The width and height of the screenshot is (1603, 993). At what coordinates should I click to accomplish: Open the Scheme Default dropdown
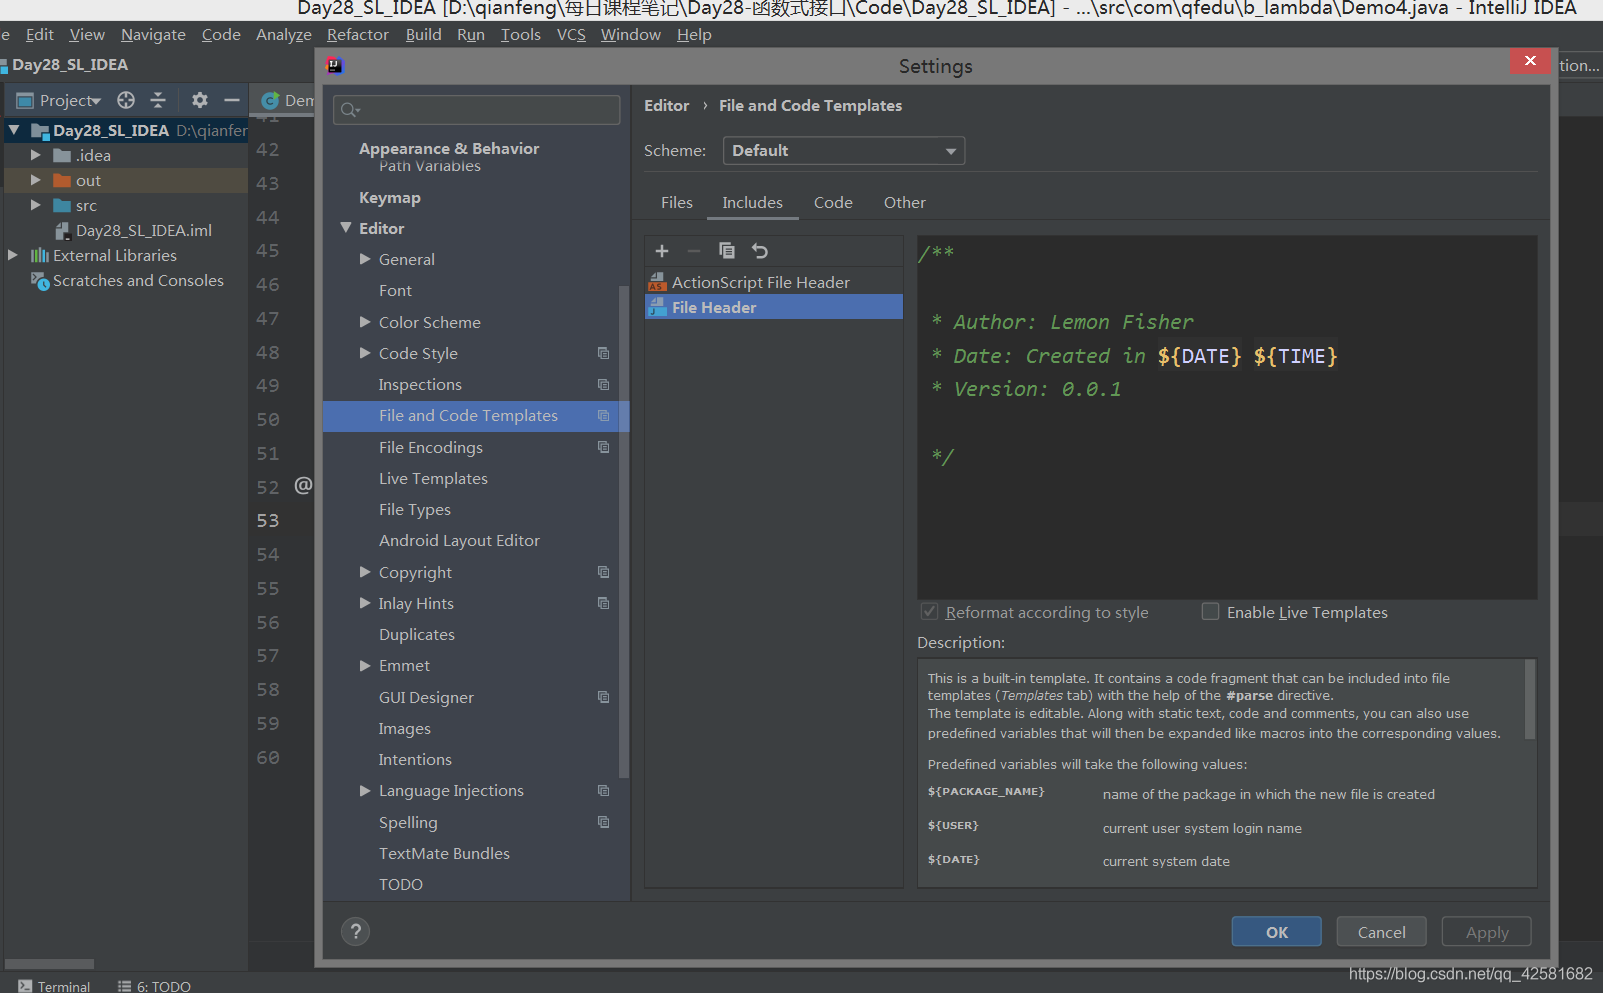[x=844, y=151]
